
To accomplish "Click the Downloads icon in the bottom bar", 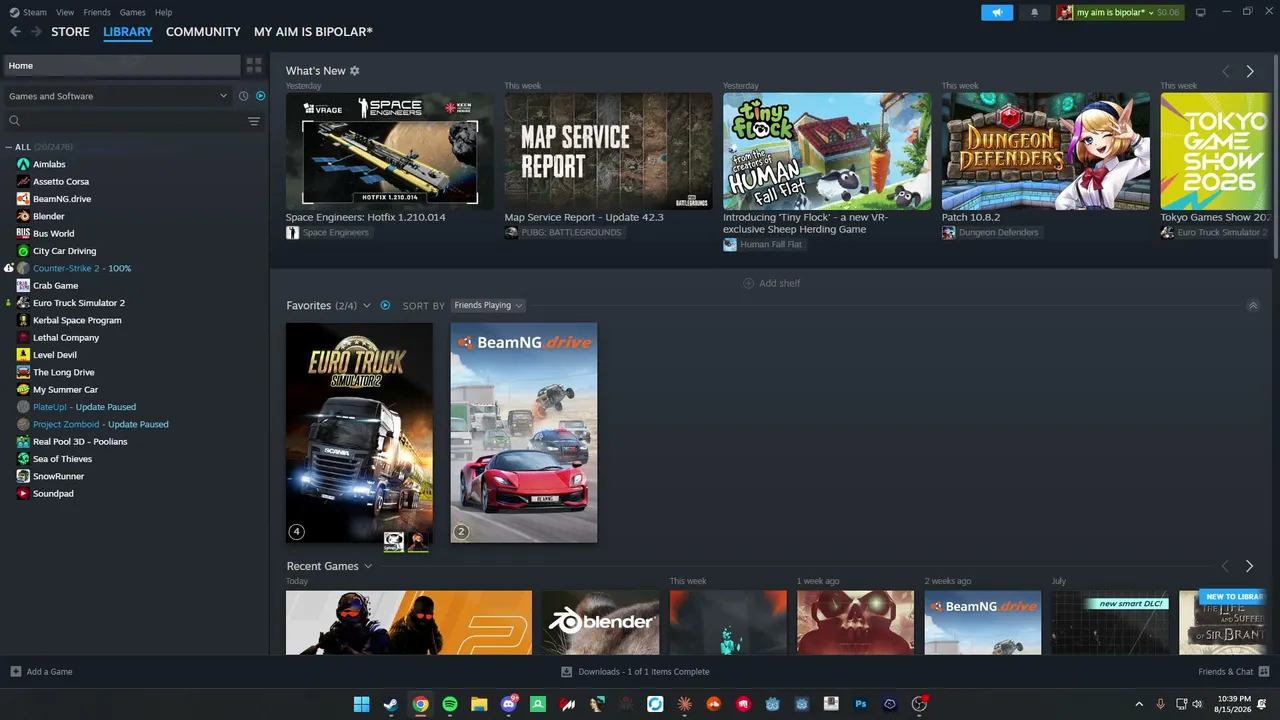I will (566, 671).
